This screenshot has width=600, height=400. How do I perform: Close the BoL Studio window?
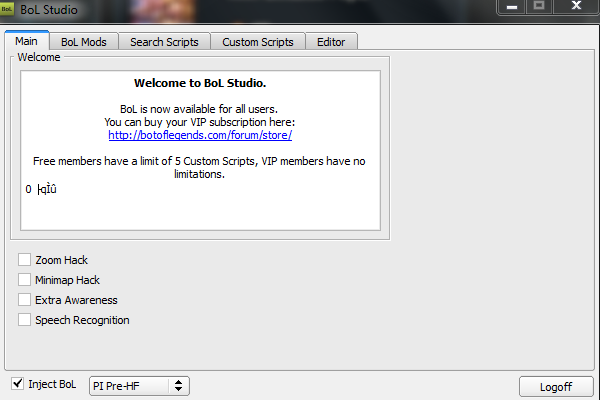click(x=576, y=6)
